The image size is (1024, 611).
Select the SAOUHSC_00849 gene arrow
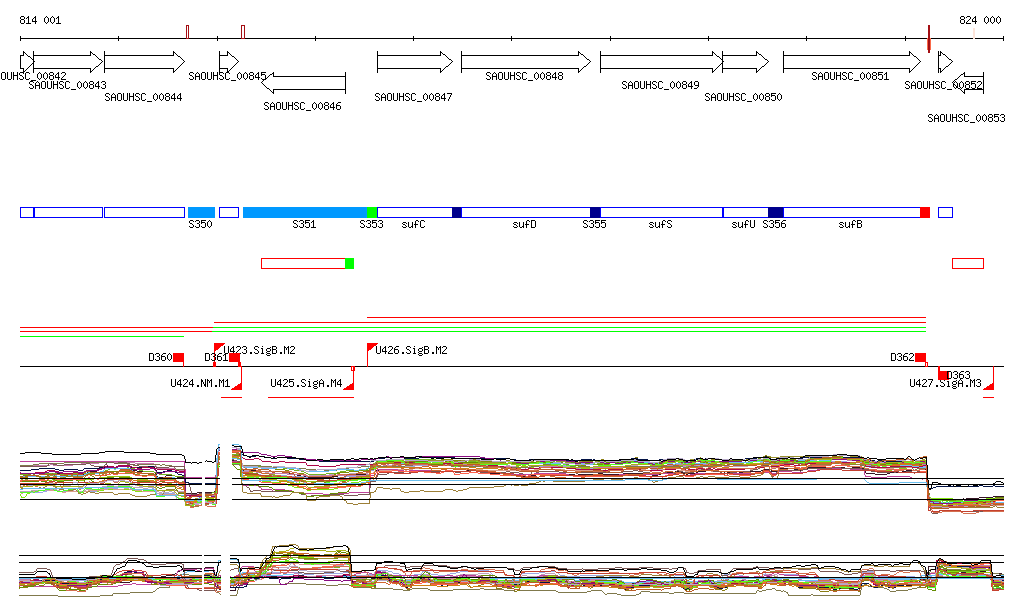(x=660, y=62)
